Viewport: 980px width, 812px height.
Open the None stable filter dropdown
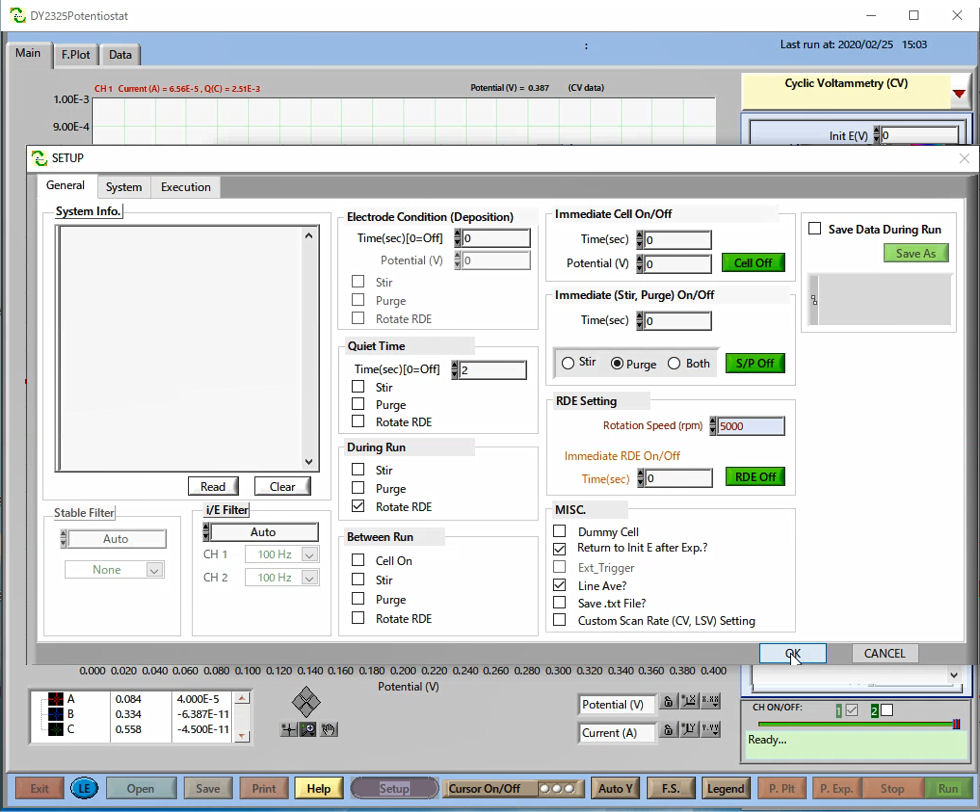(x=153, y=570)
